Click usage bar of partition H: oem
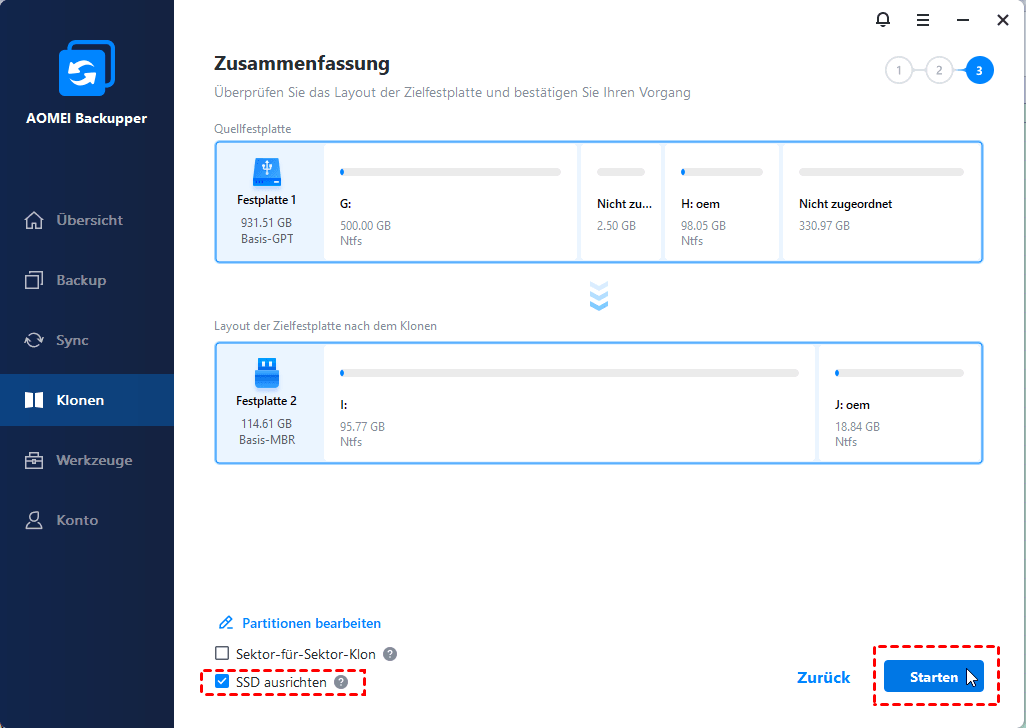 tap(722, 172)
